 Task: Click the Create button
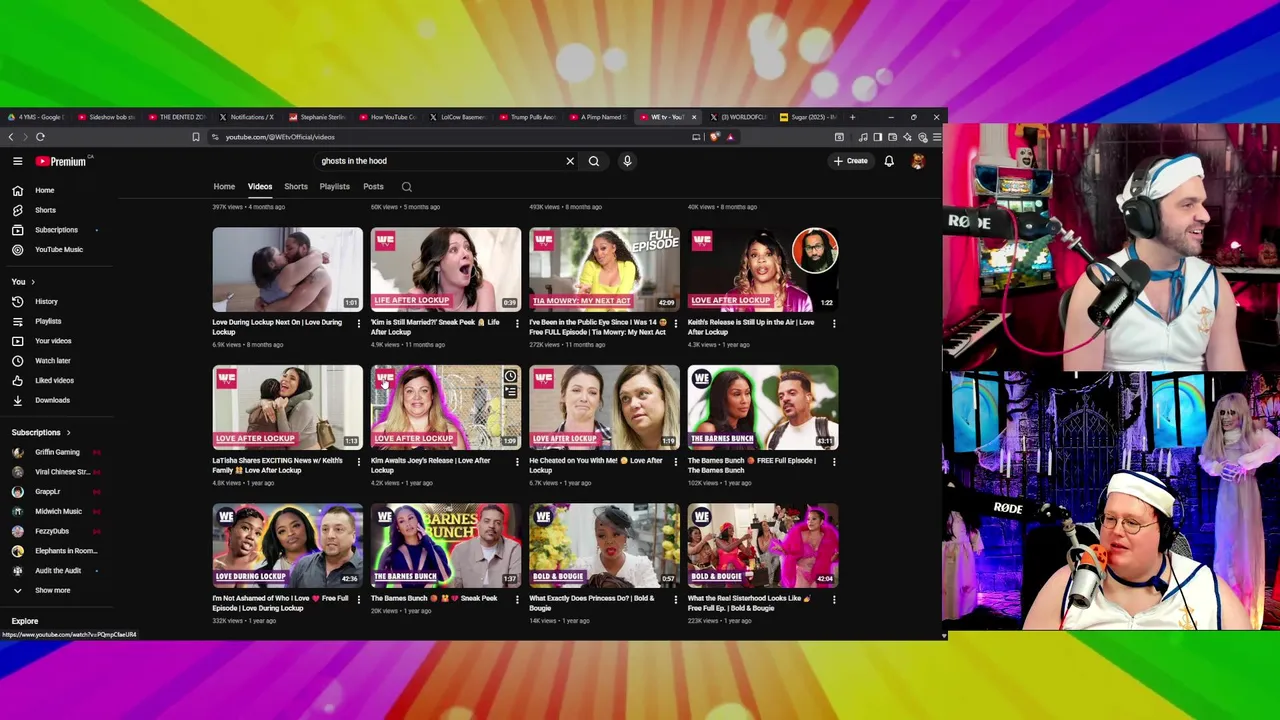pyautogui.click(x=851, y=161)
